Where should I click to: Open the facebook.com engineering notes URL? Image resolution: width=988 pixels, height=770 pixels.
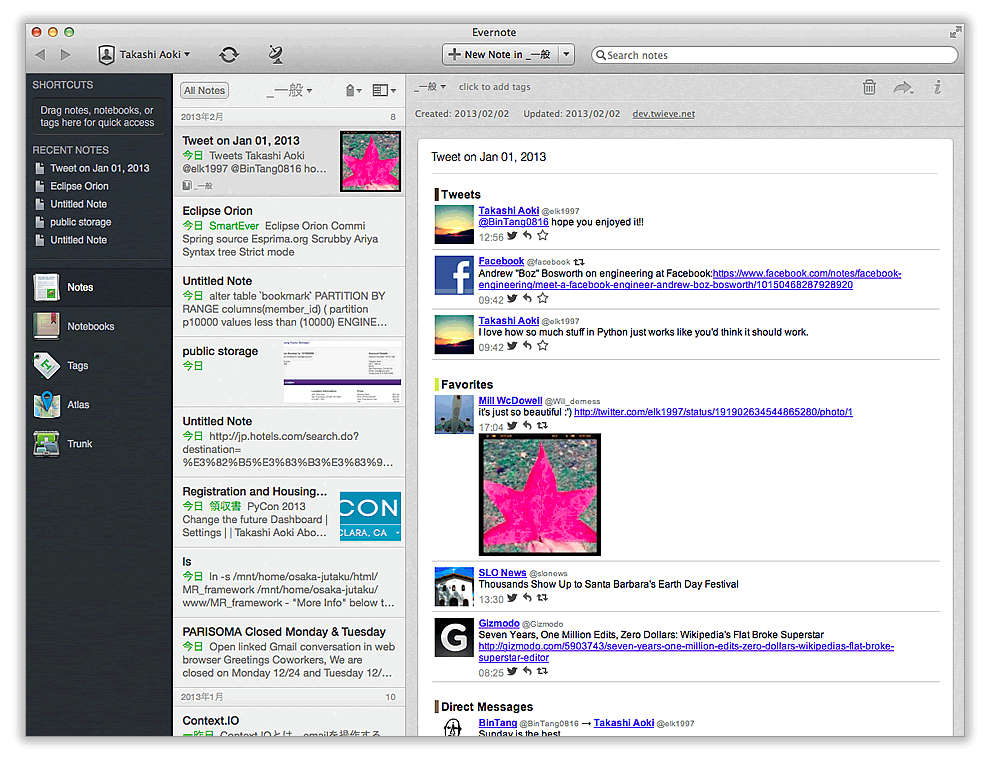point(689,279)
